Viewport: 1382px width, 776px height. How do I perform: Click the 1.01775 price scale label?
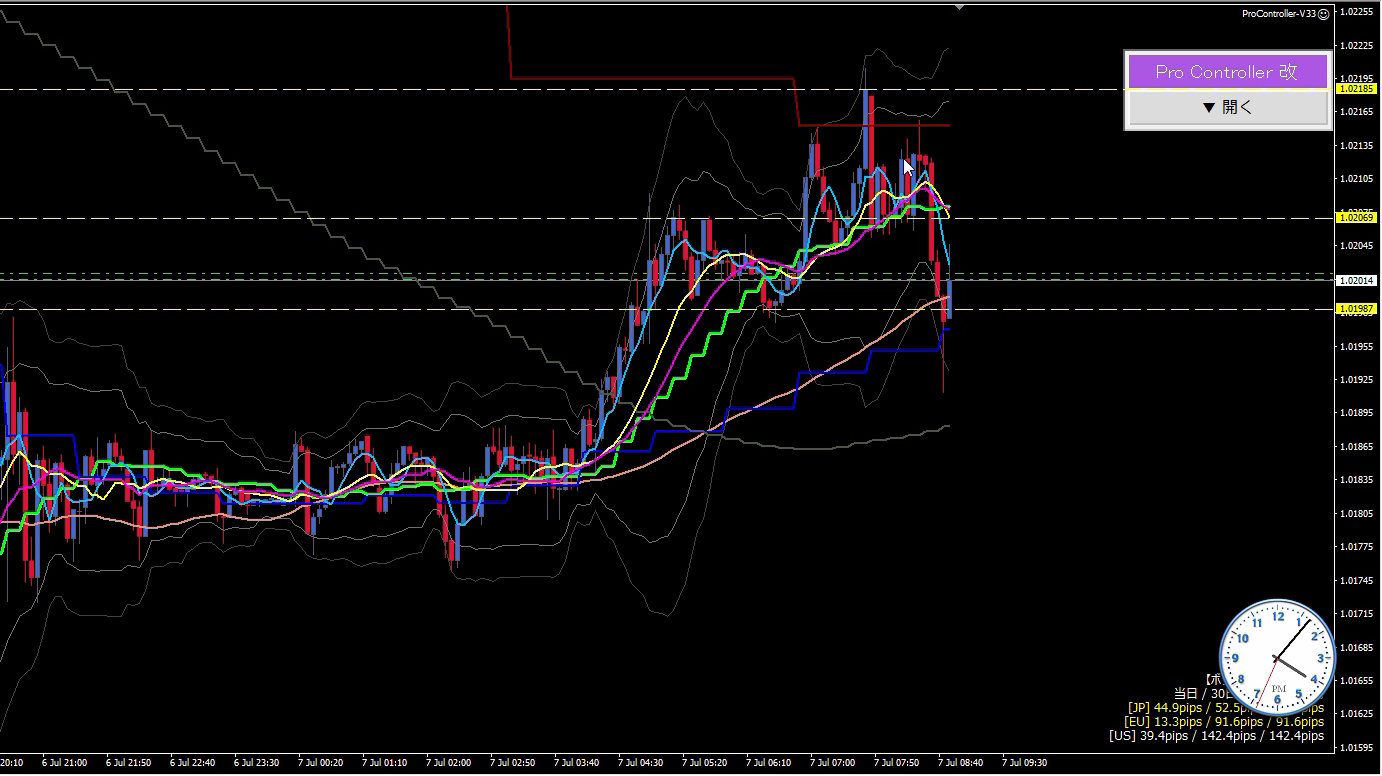pyautogui.click(x=1356, y=547)
